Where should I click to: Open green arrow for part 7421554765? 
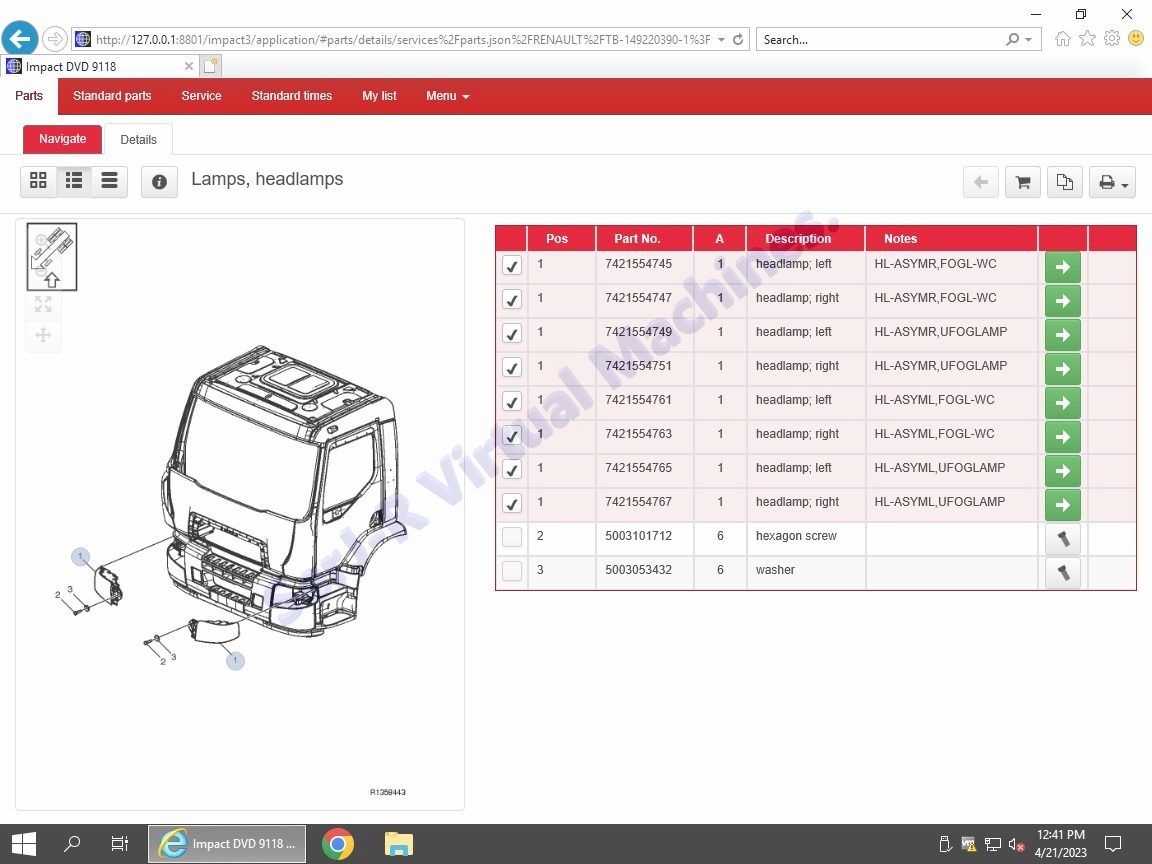point(1062,471)
